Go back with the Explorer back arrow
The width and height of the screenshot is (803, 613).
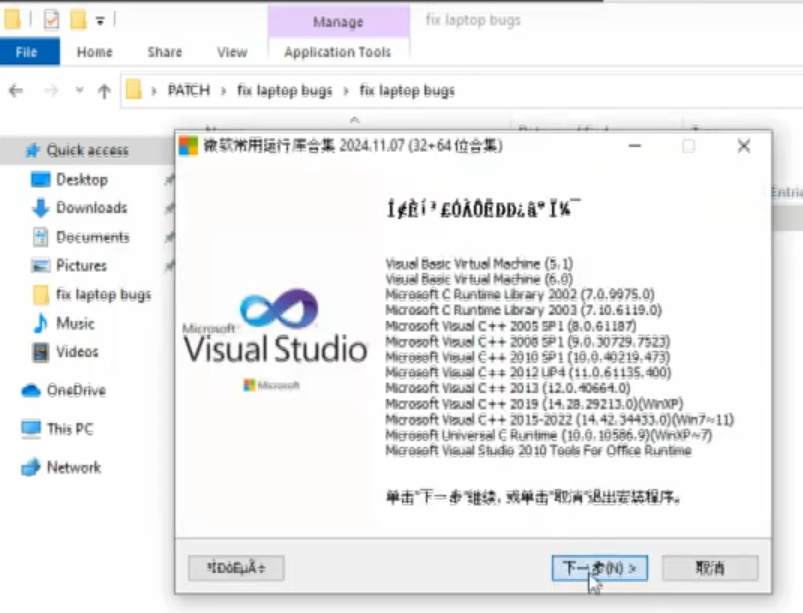click(x=16, y=91)
